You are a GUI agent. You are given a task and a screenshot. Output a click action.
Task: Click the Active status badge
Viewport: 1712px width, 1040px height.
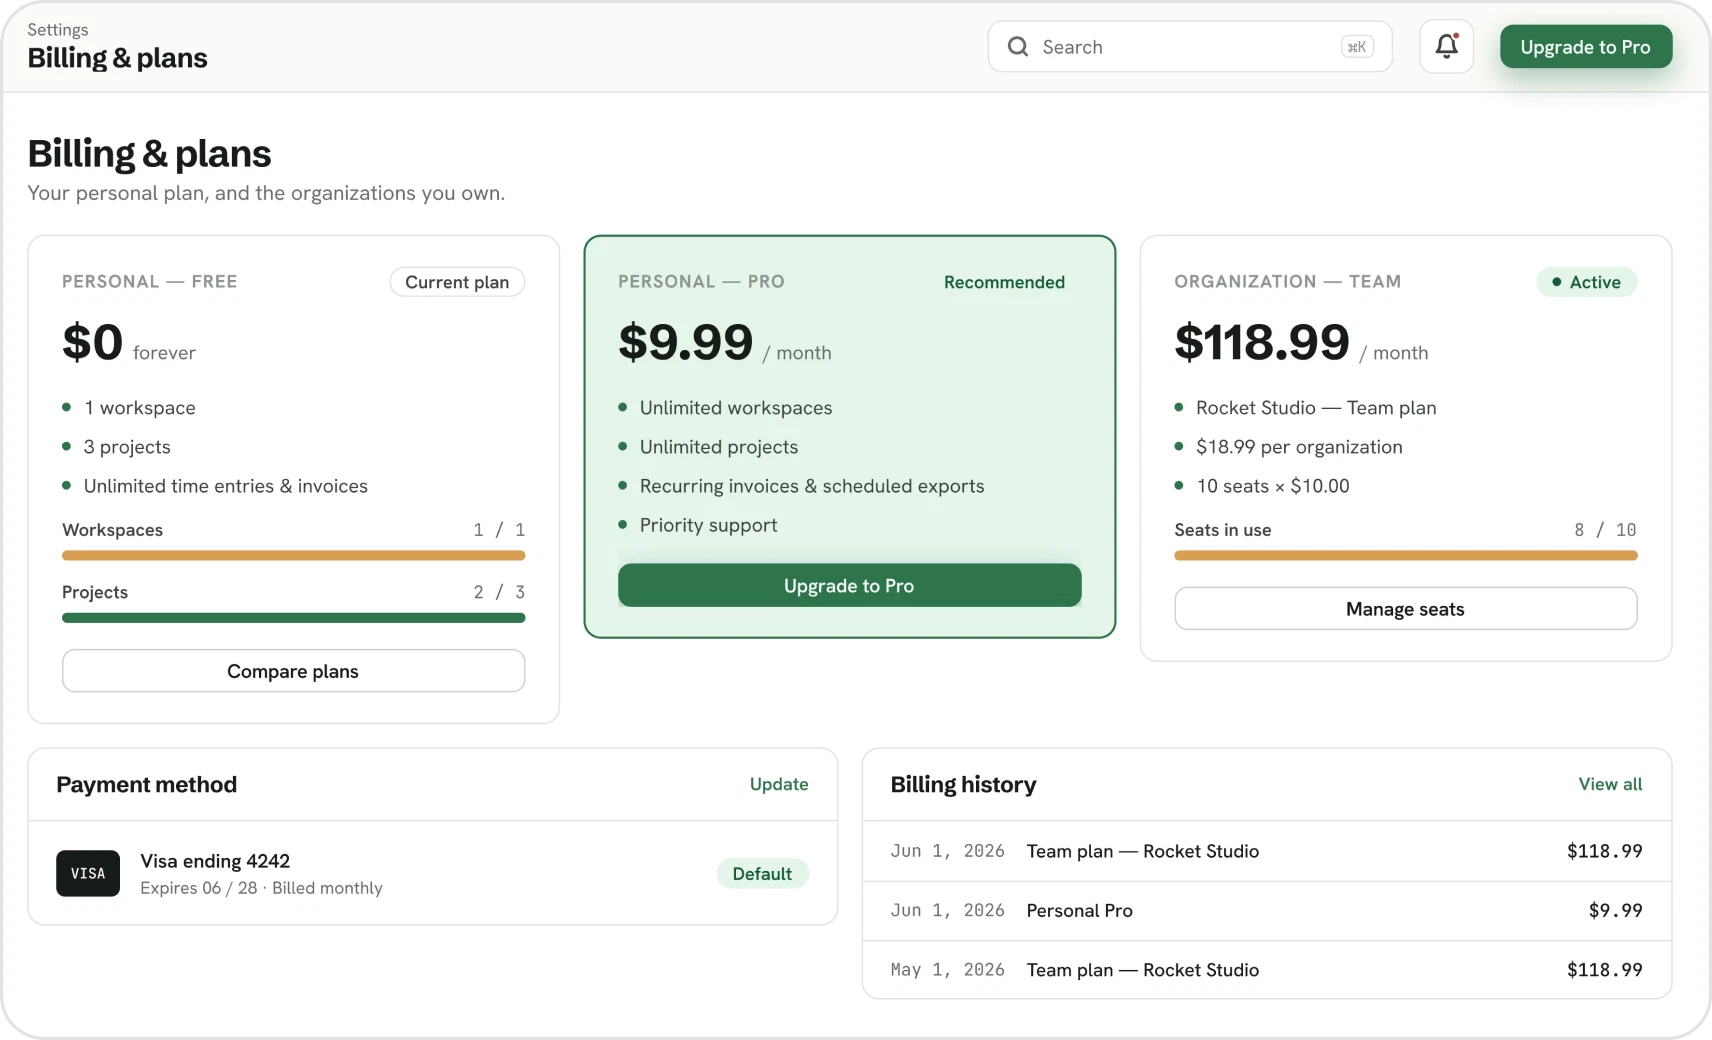[1586, 282]
